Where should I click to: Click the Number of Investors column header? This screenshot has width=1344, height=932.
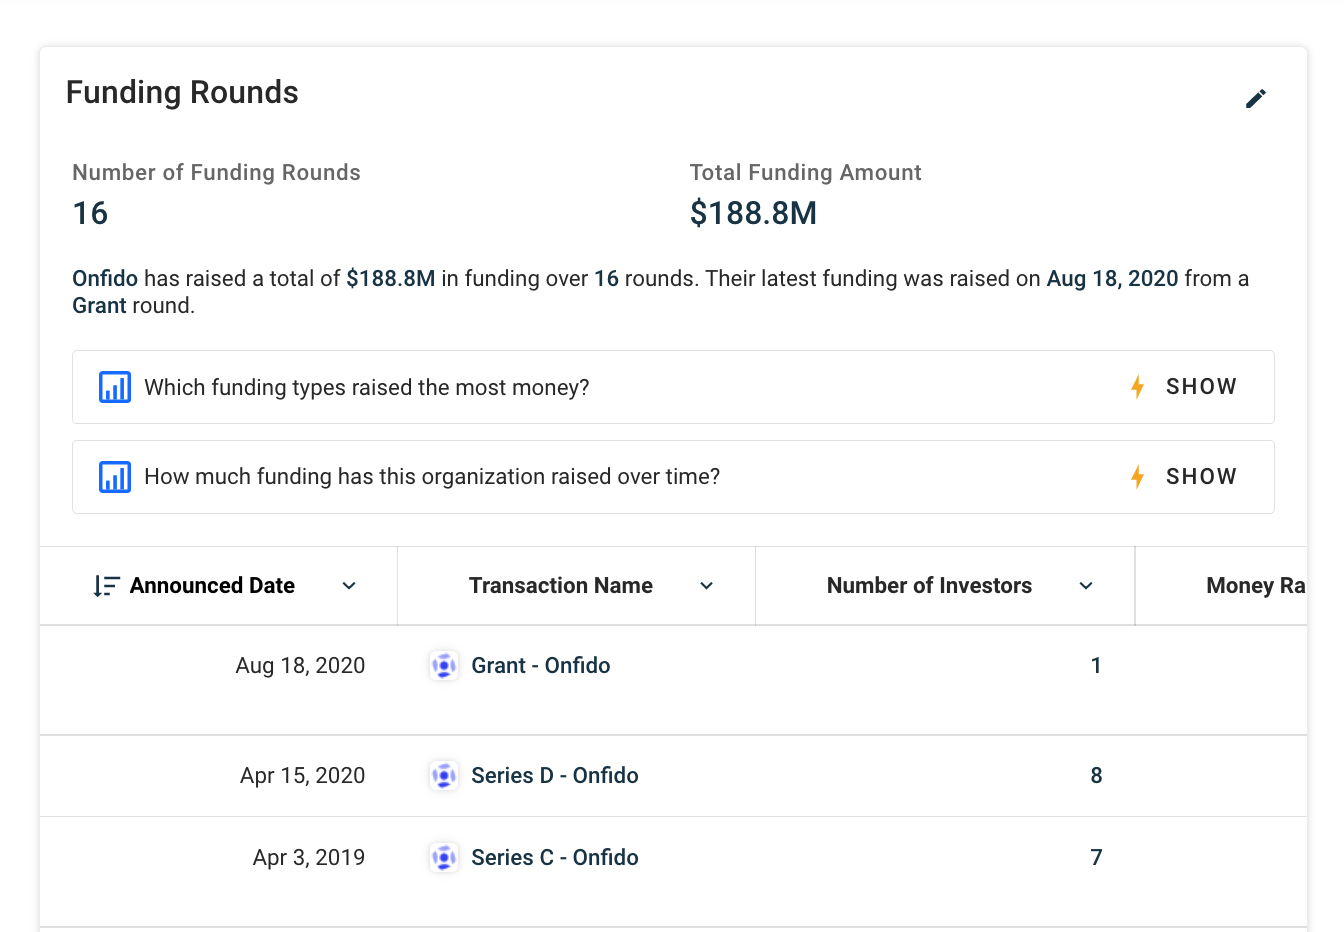point(929,586)
